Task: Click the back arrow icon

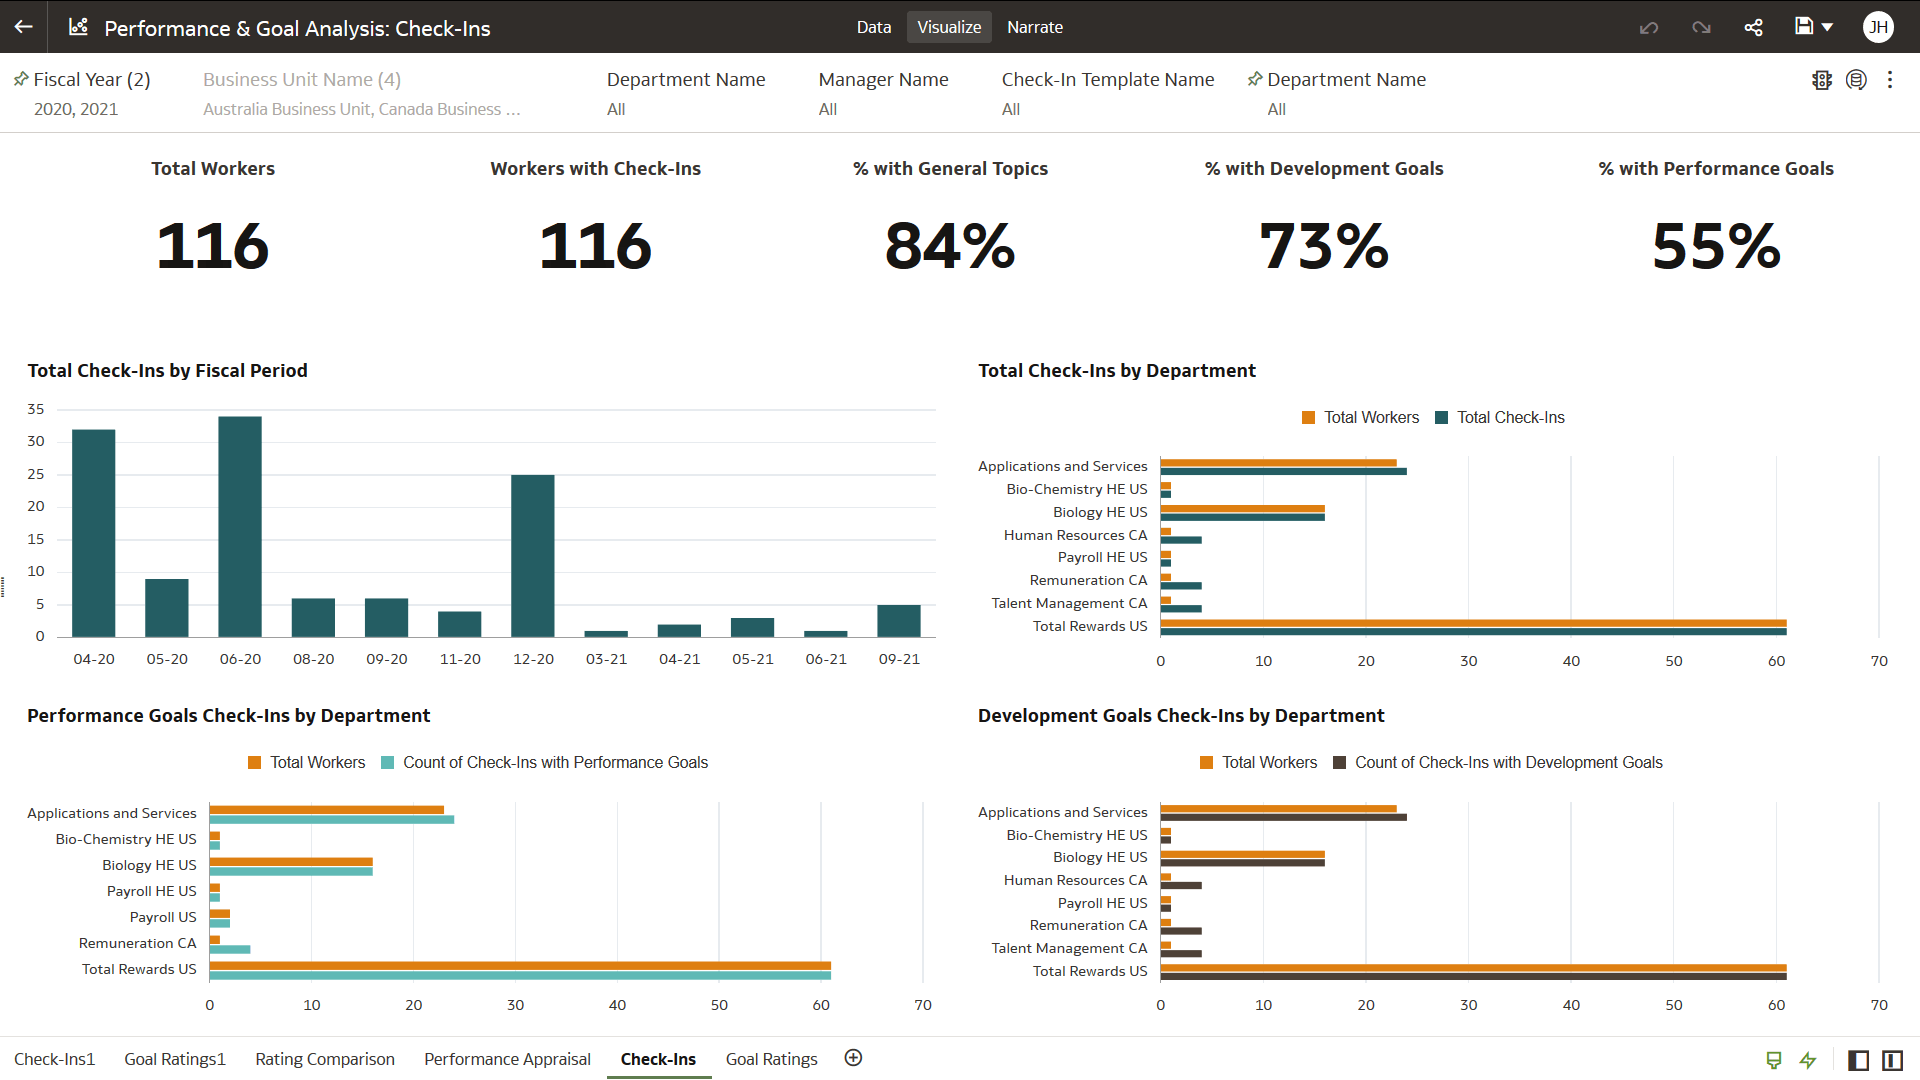Action: 23,27
